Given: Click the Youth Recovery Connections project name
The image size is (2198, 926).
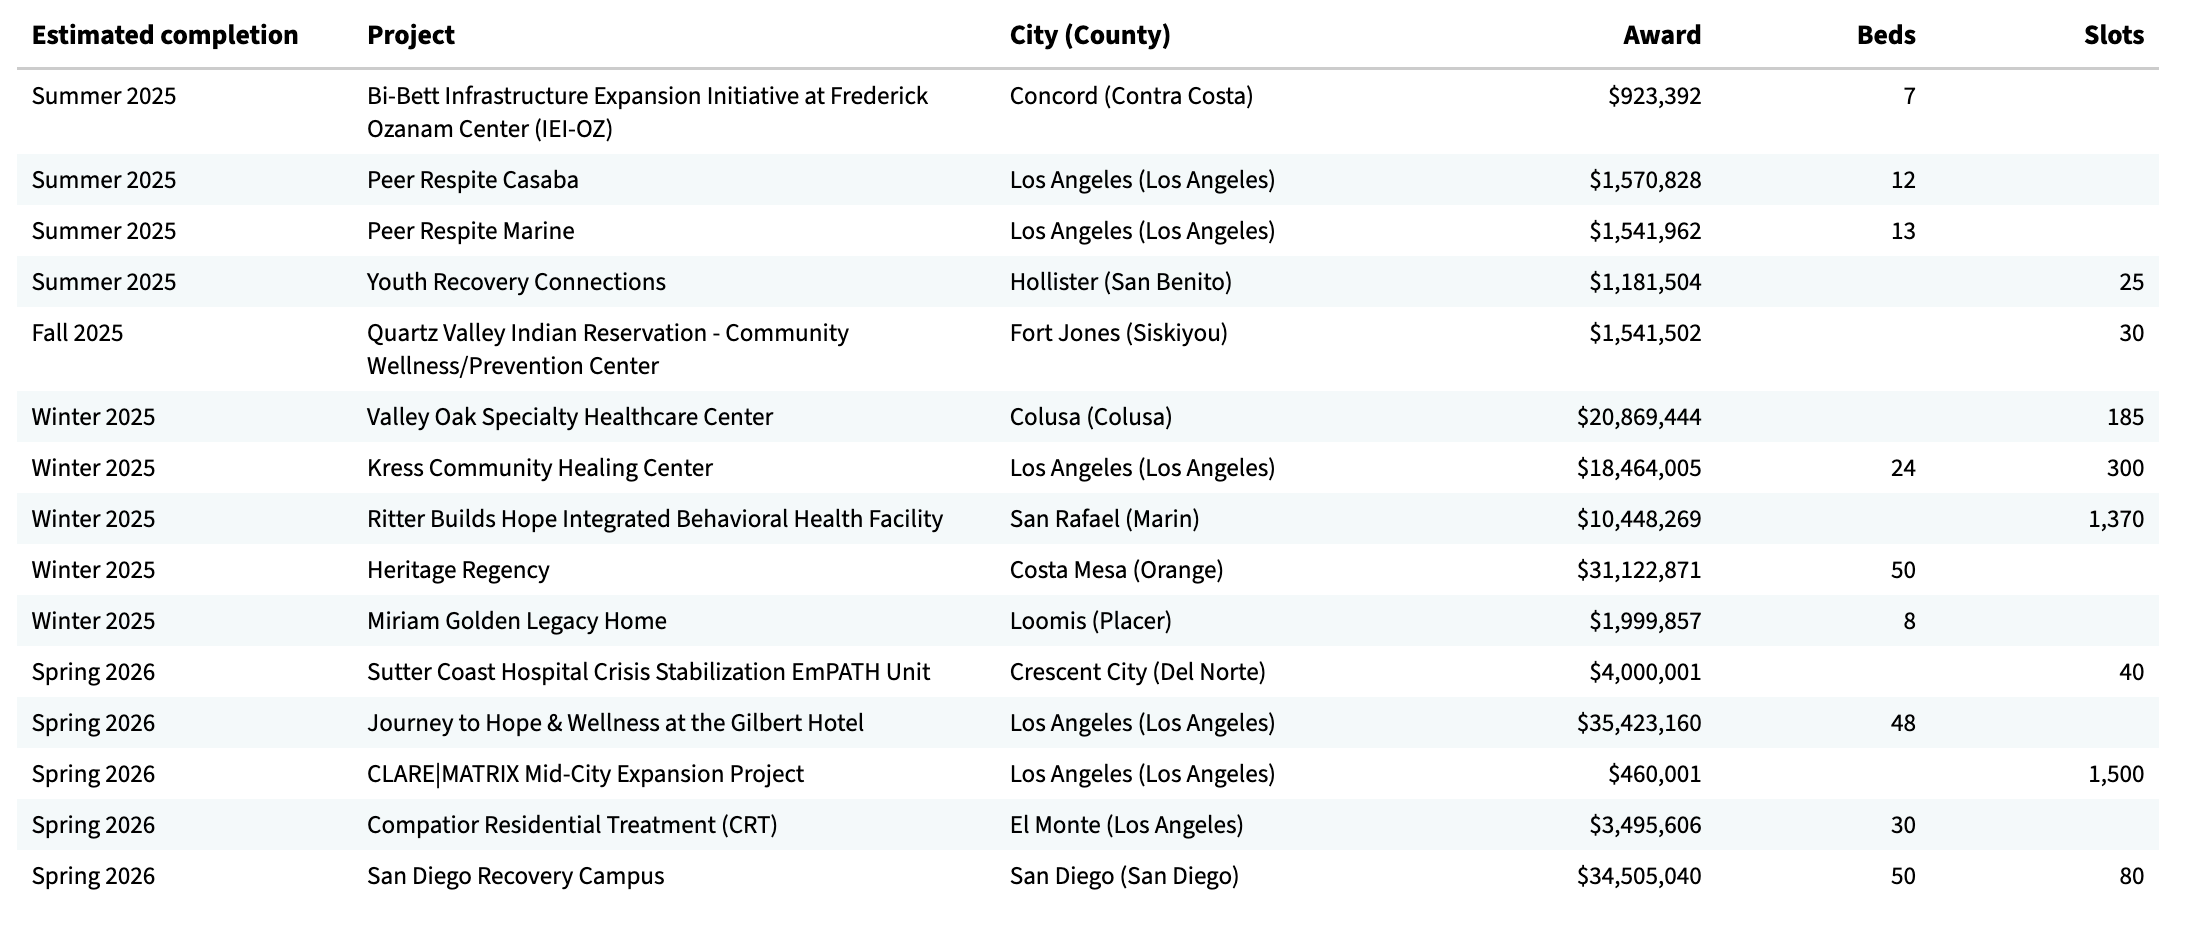Looking at the screenshot, I should (x=516, y=282).
